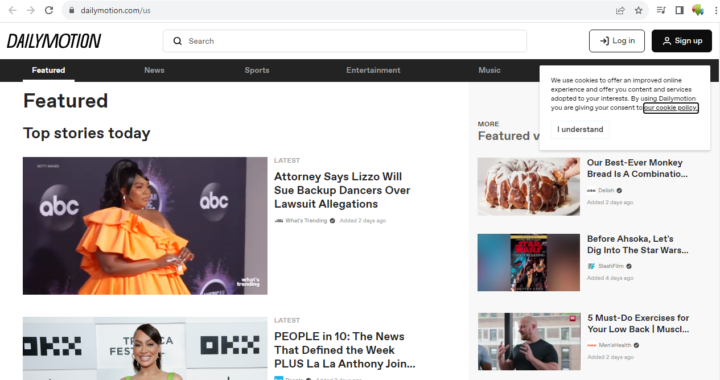Screen dimensions: 720x380
Task: Visit the SlashFilm channel name
Action: (611, 266)
